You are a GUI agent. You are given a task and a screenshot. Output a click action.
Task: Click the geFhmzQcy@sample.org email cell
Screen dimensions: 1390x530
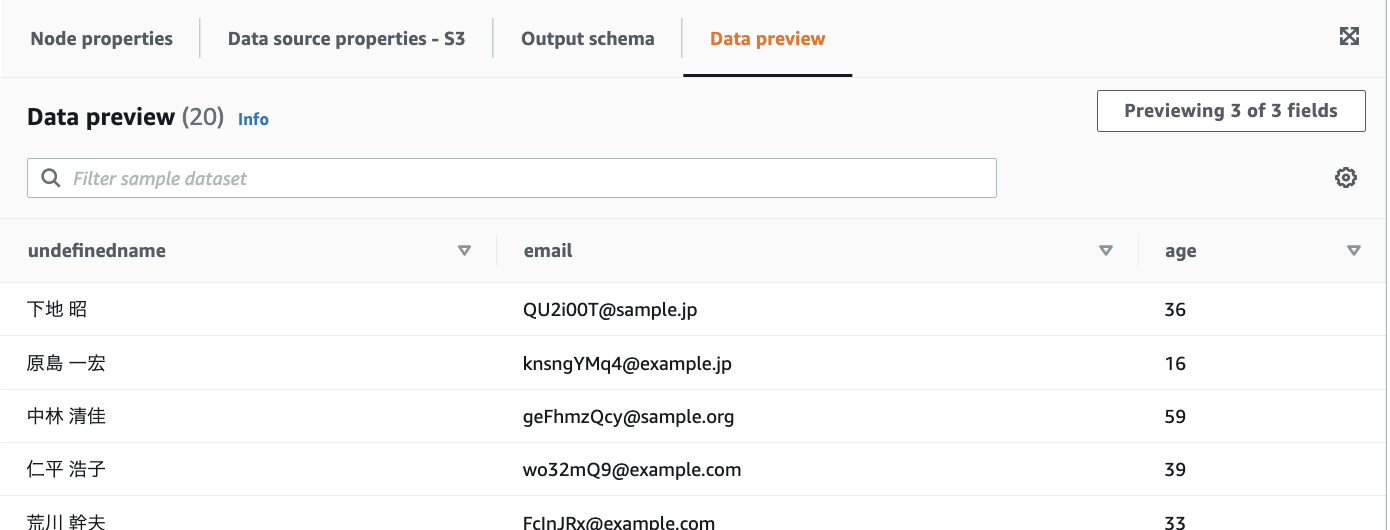pos(628,417)
